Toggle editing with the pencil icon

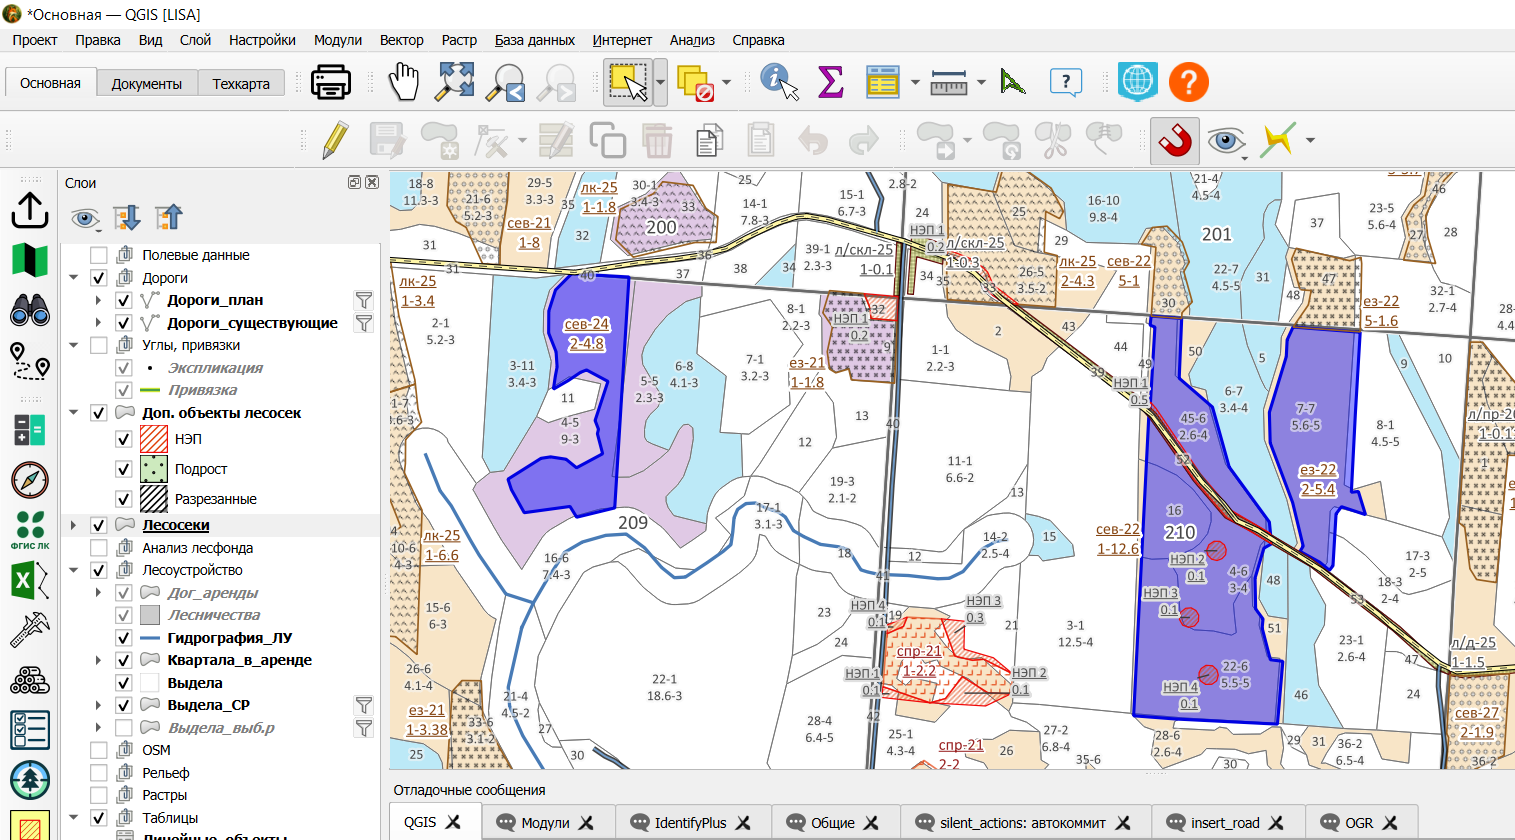(336, 140)
